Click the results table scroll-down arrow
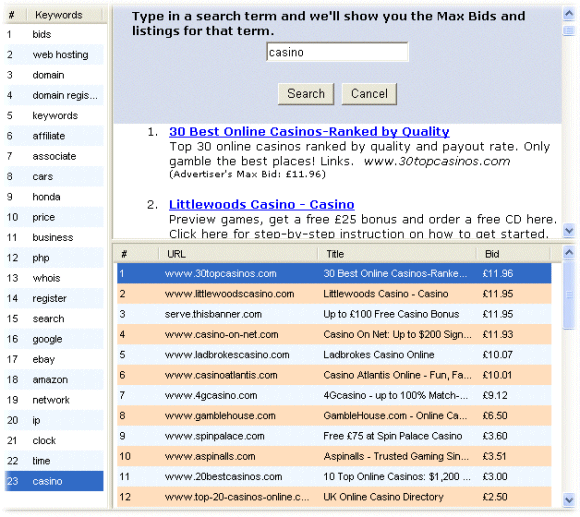580x517 pixels. [x=569, y=500]
